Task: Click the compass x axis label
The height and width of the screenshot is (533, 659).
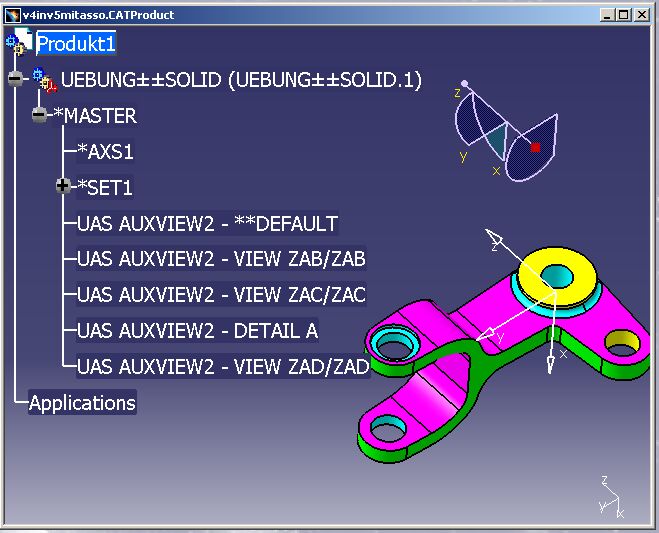Action: [496, 171]
